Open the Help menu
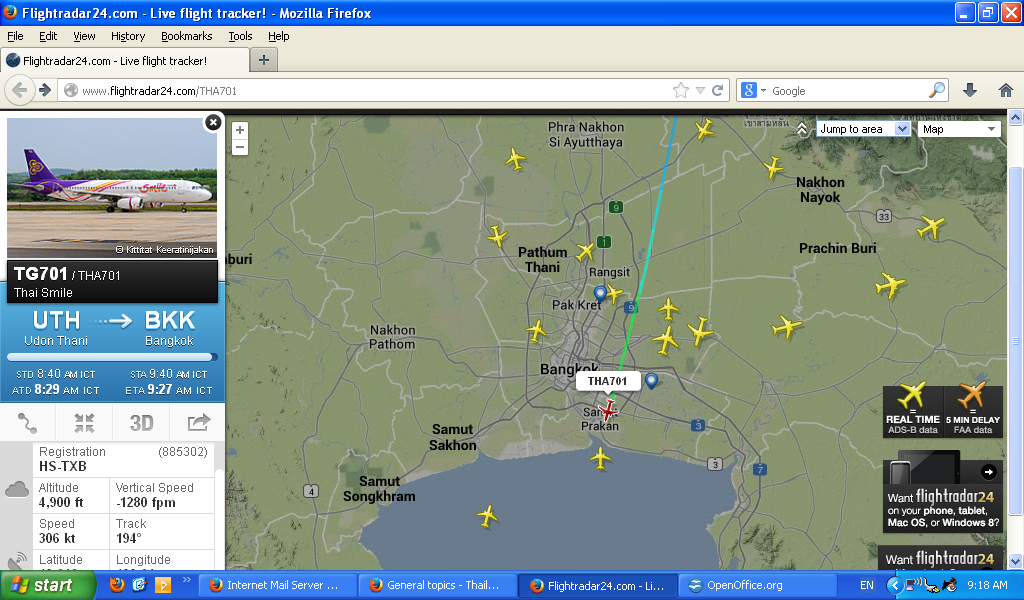The image size is (1024, 600). (279, 36)
